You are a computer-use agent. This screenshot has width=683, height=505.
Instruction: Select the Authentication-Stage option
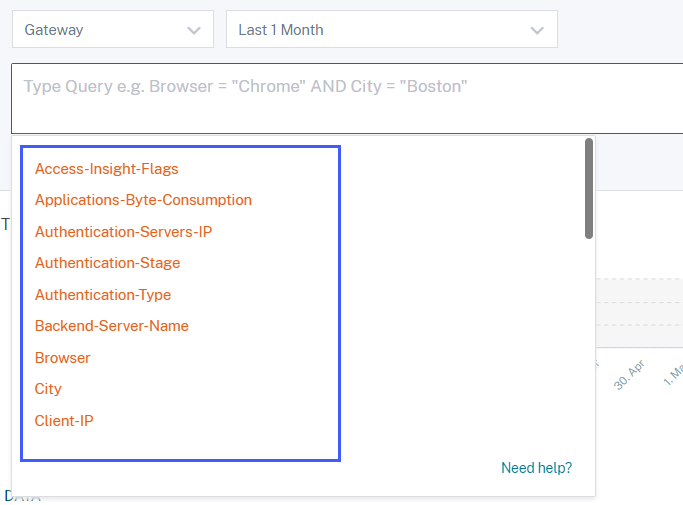107,263
